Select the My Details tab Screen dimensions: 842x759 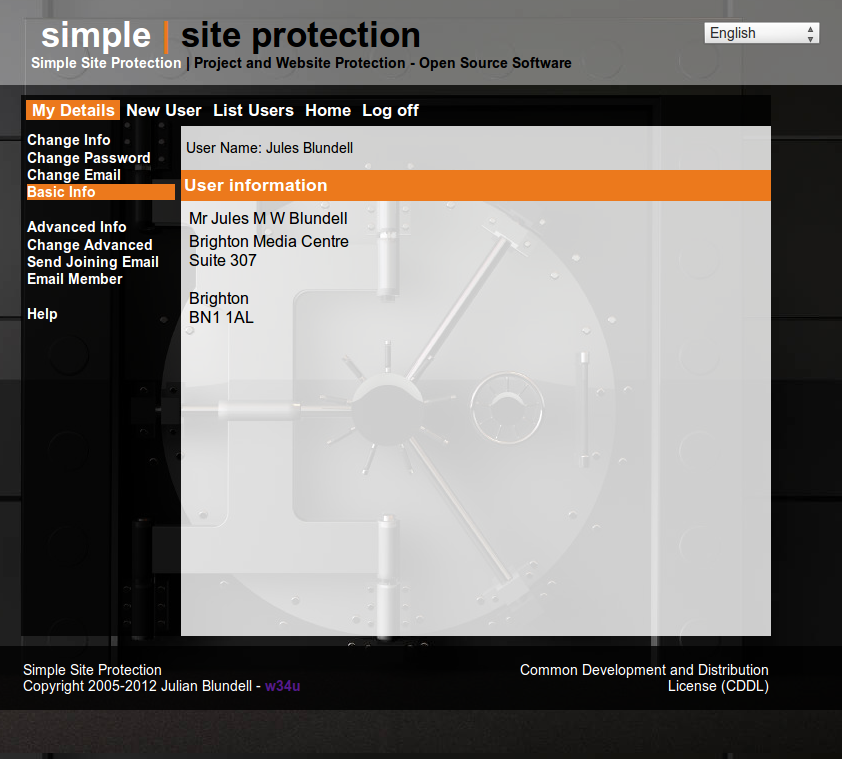72,110
